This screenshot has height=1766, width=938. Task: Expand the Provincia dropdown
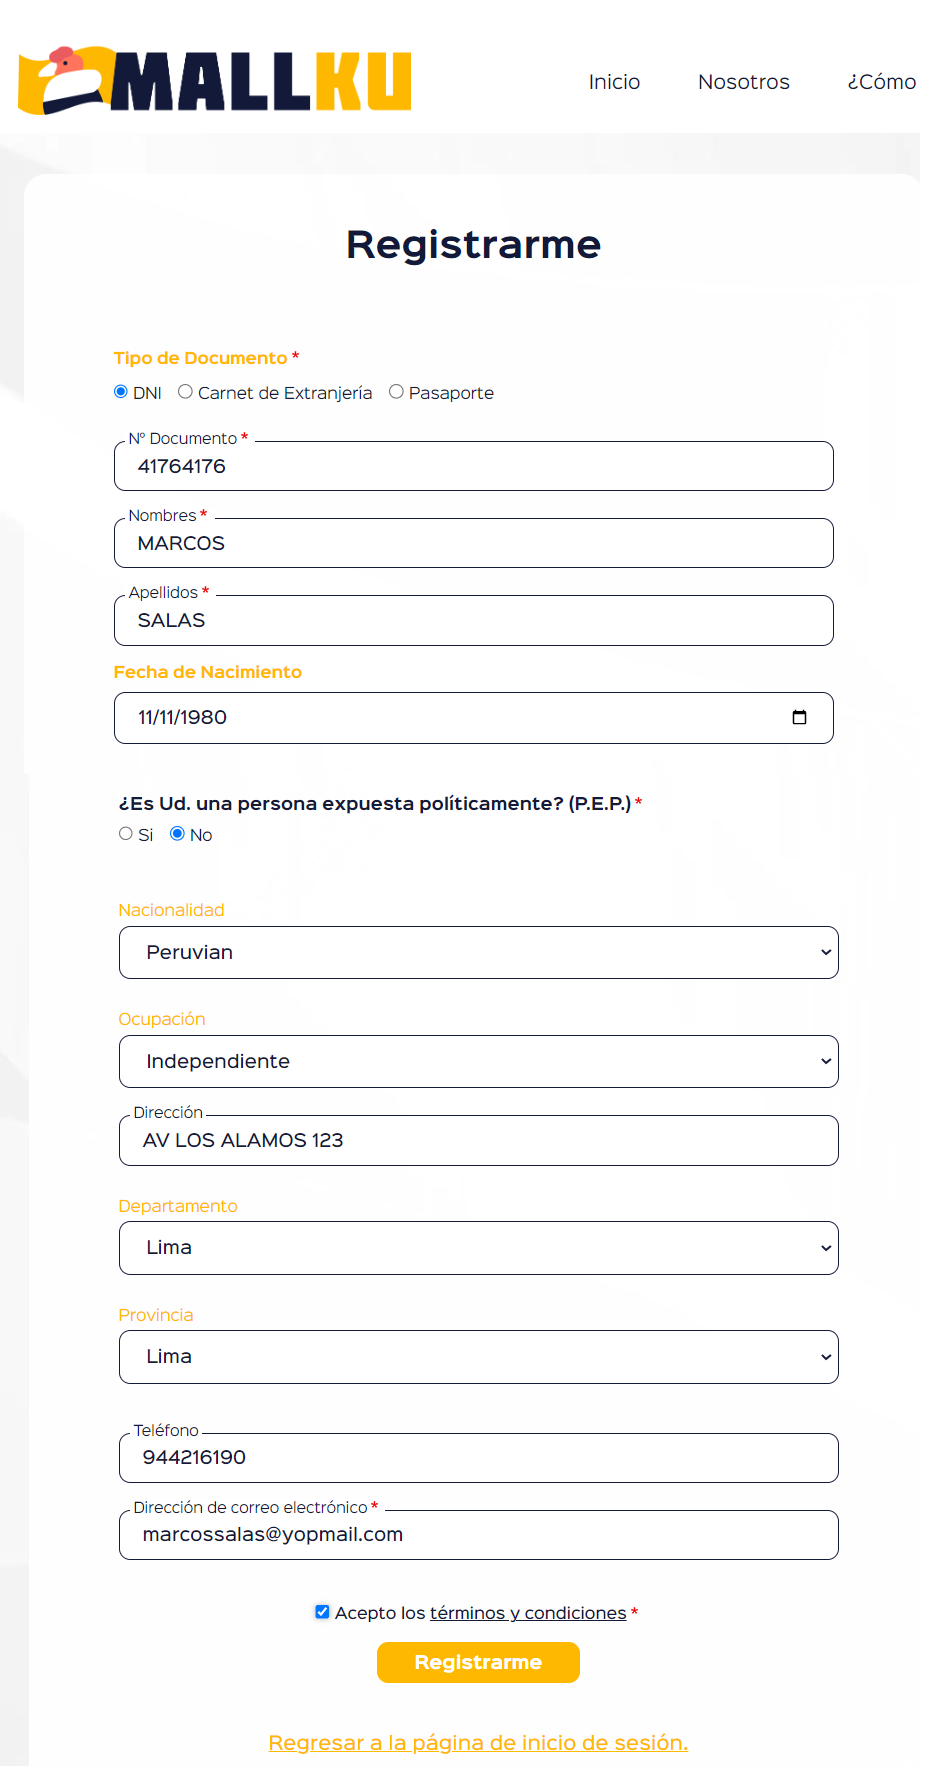478,1357
